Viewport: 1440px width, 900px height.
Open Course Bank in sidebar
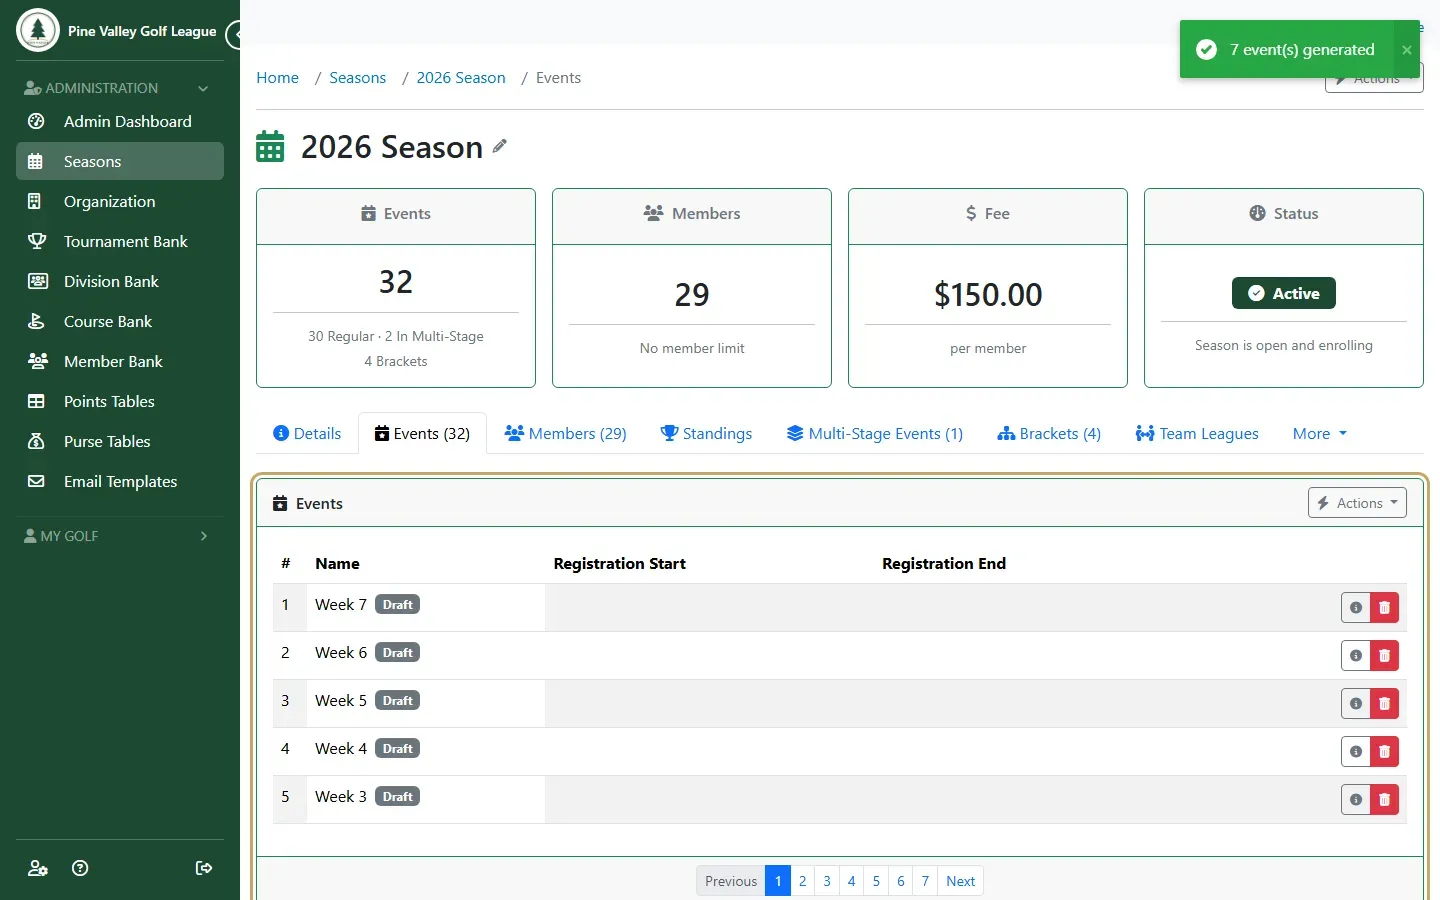[x=120, y=322]
